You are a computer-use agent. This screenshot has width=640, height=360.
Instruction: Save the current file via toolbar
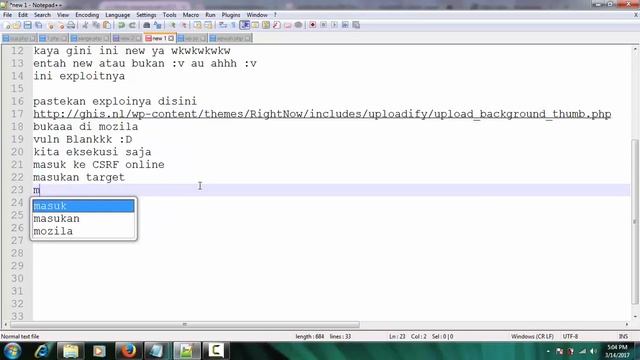point(27,25)
